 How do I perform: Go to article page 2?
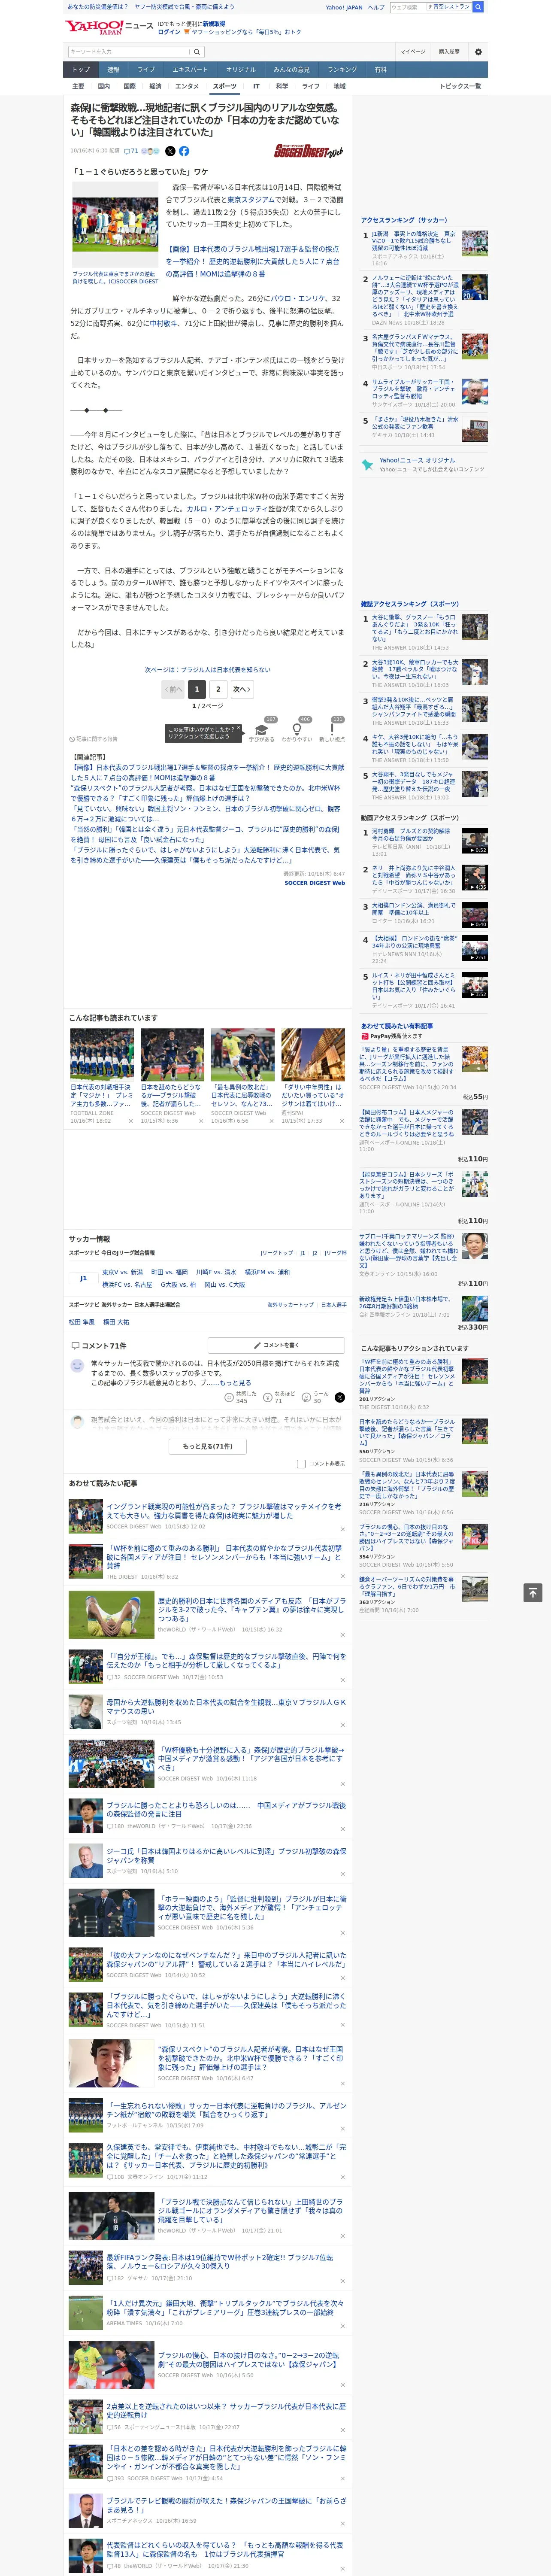pyautogui.click(x=218, y=689)
